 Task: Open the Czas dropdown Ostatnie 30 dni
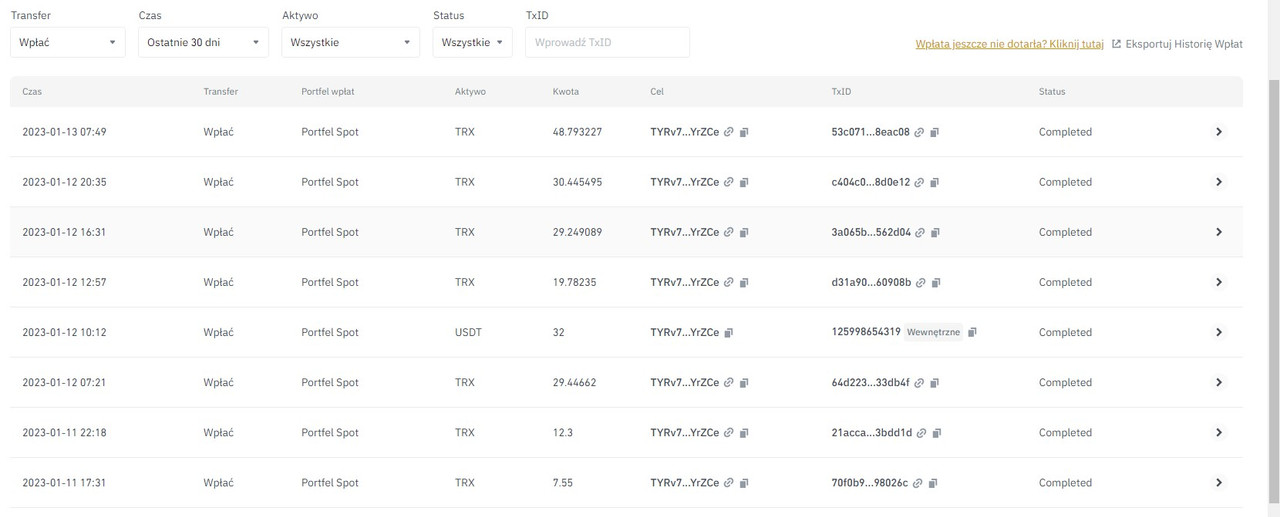[204, 42]
